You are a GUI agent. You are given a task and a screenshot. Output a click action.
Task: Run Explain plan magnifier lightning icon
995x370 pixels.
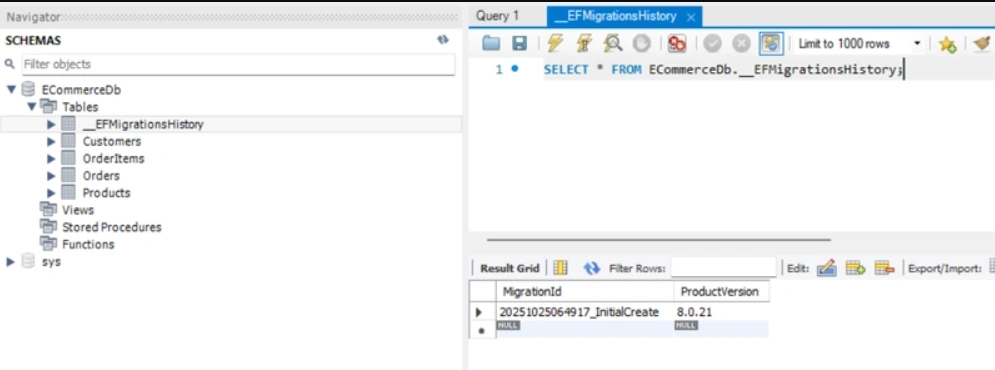tap(612, 43)
